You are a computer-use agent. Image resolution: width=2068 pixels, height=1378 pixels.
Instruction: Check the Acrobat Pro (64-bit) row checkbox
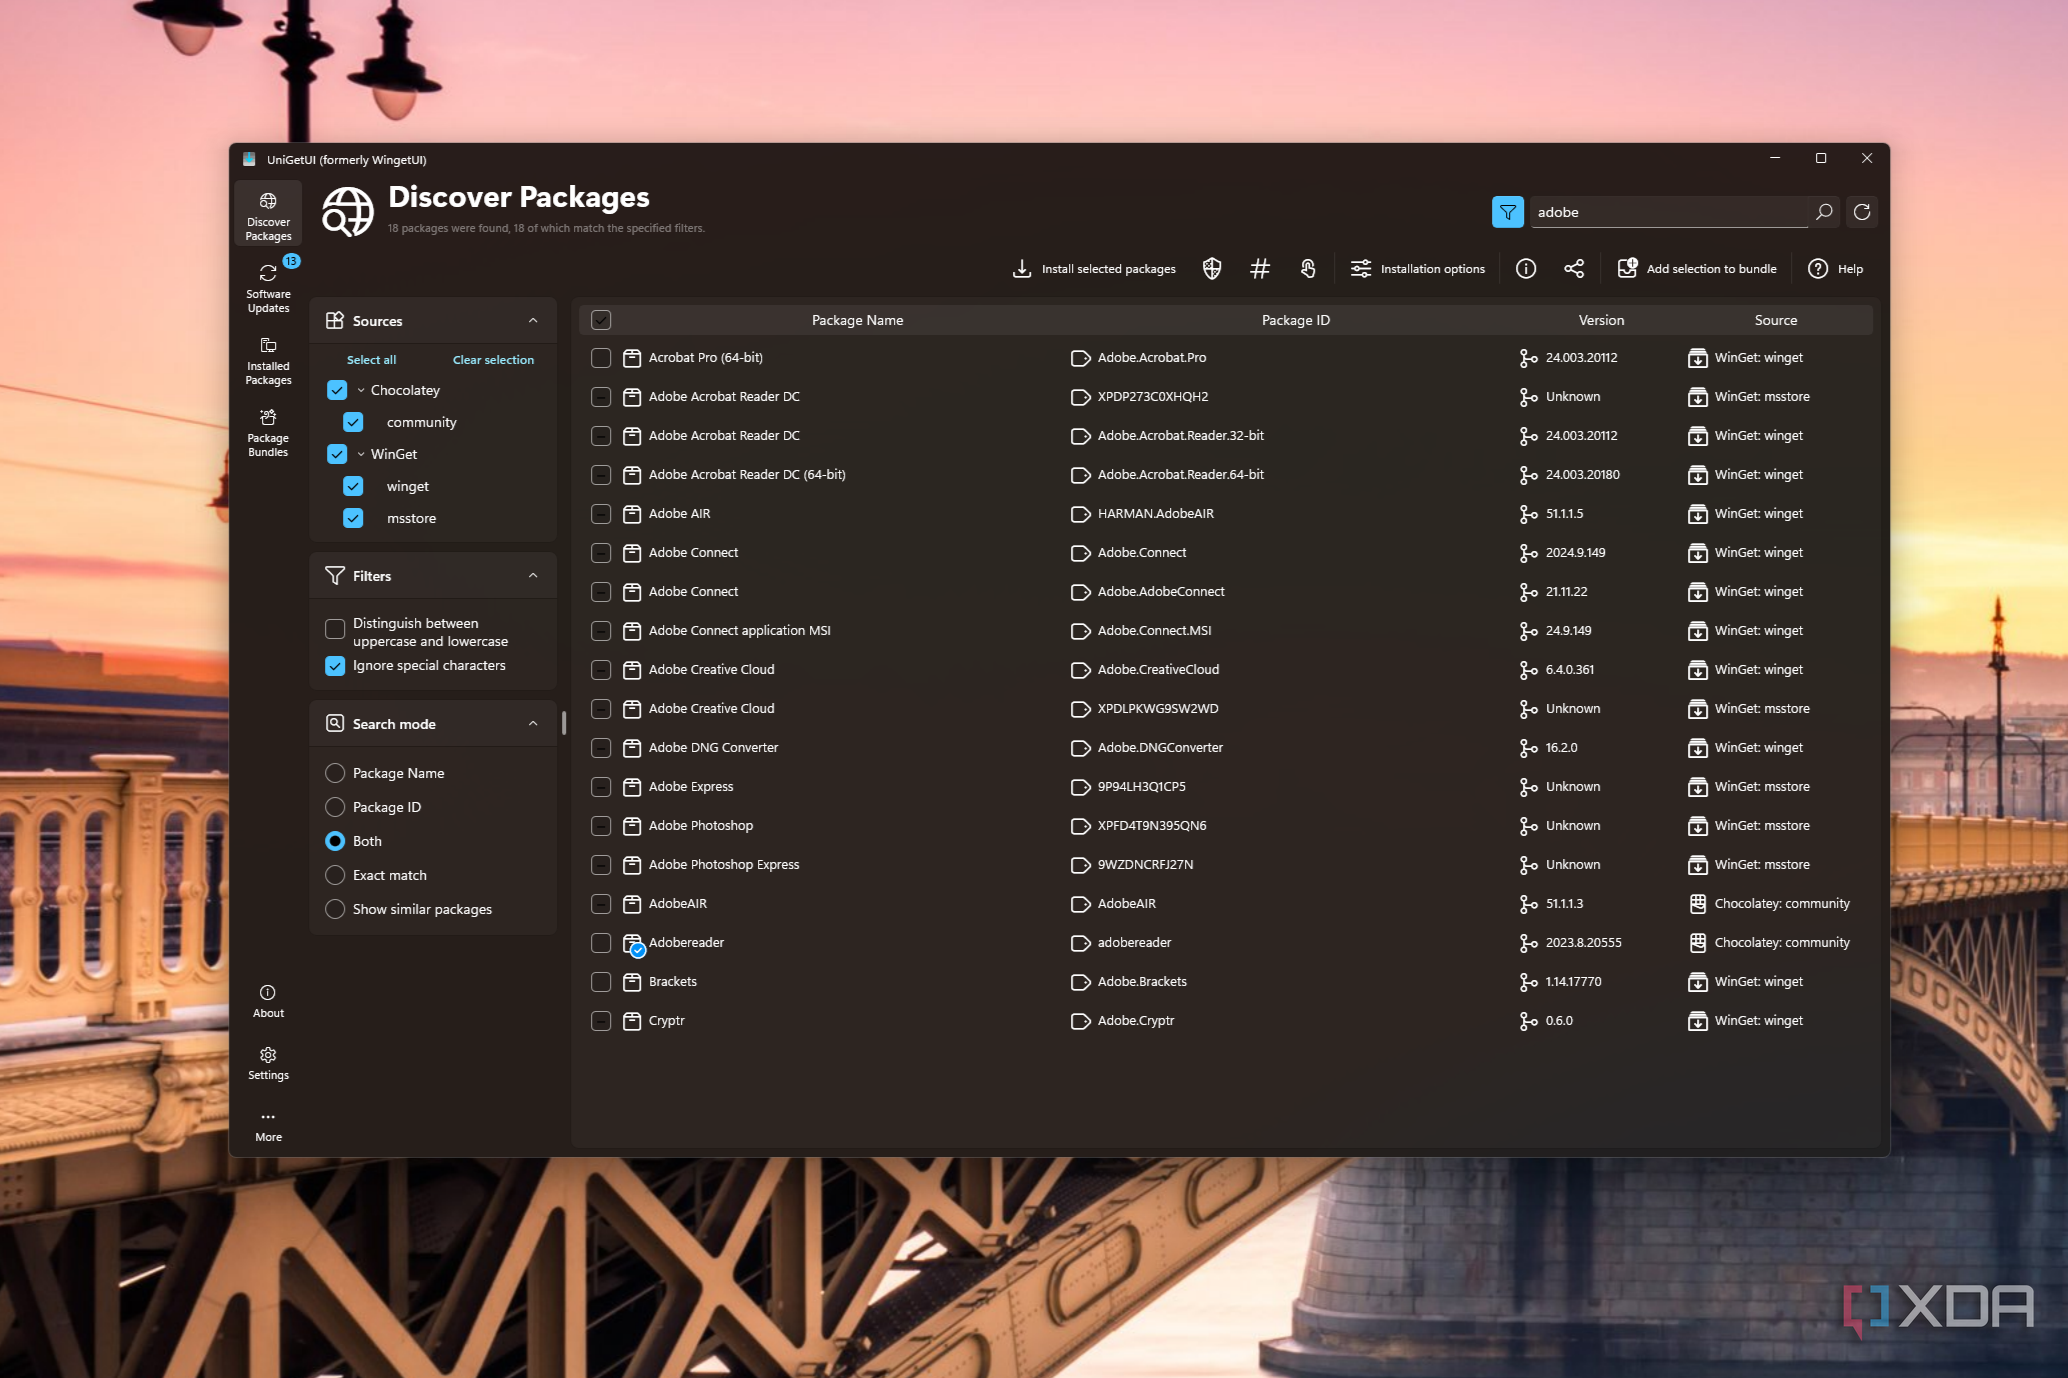(x=601, y=357)
